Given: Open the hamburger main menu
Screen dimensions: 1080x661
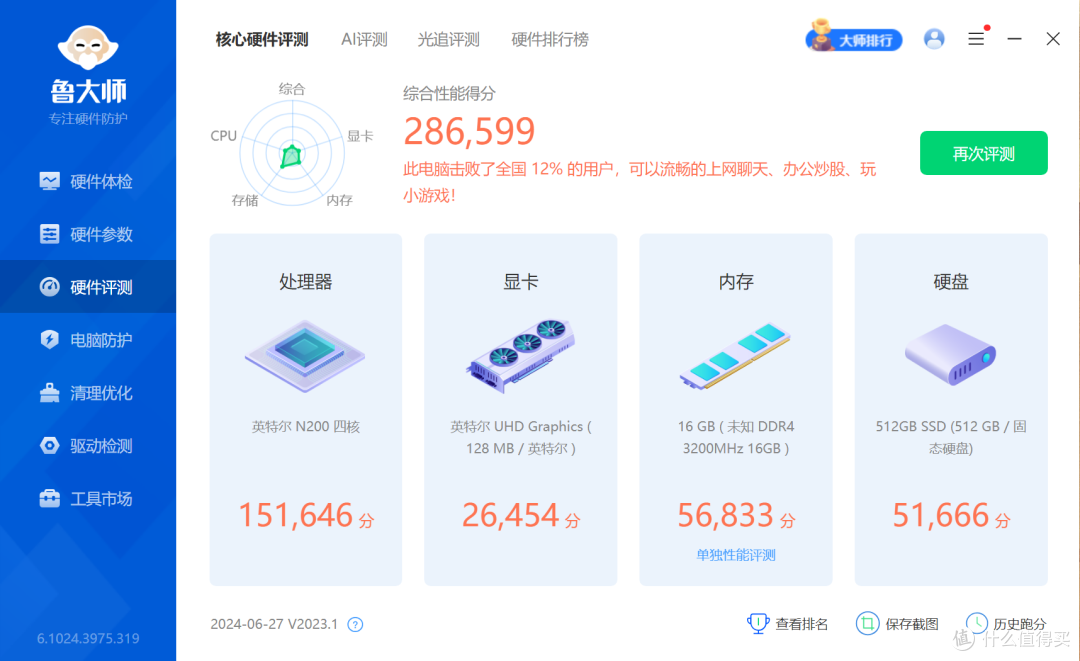Looking at the screenshot, I should pyautogui.click(x=976, y=39).
